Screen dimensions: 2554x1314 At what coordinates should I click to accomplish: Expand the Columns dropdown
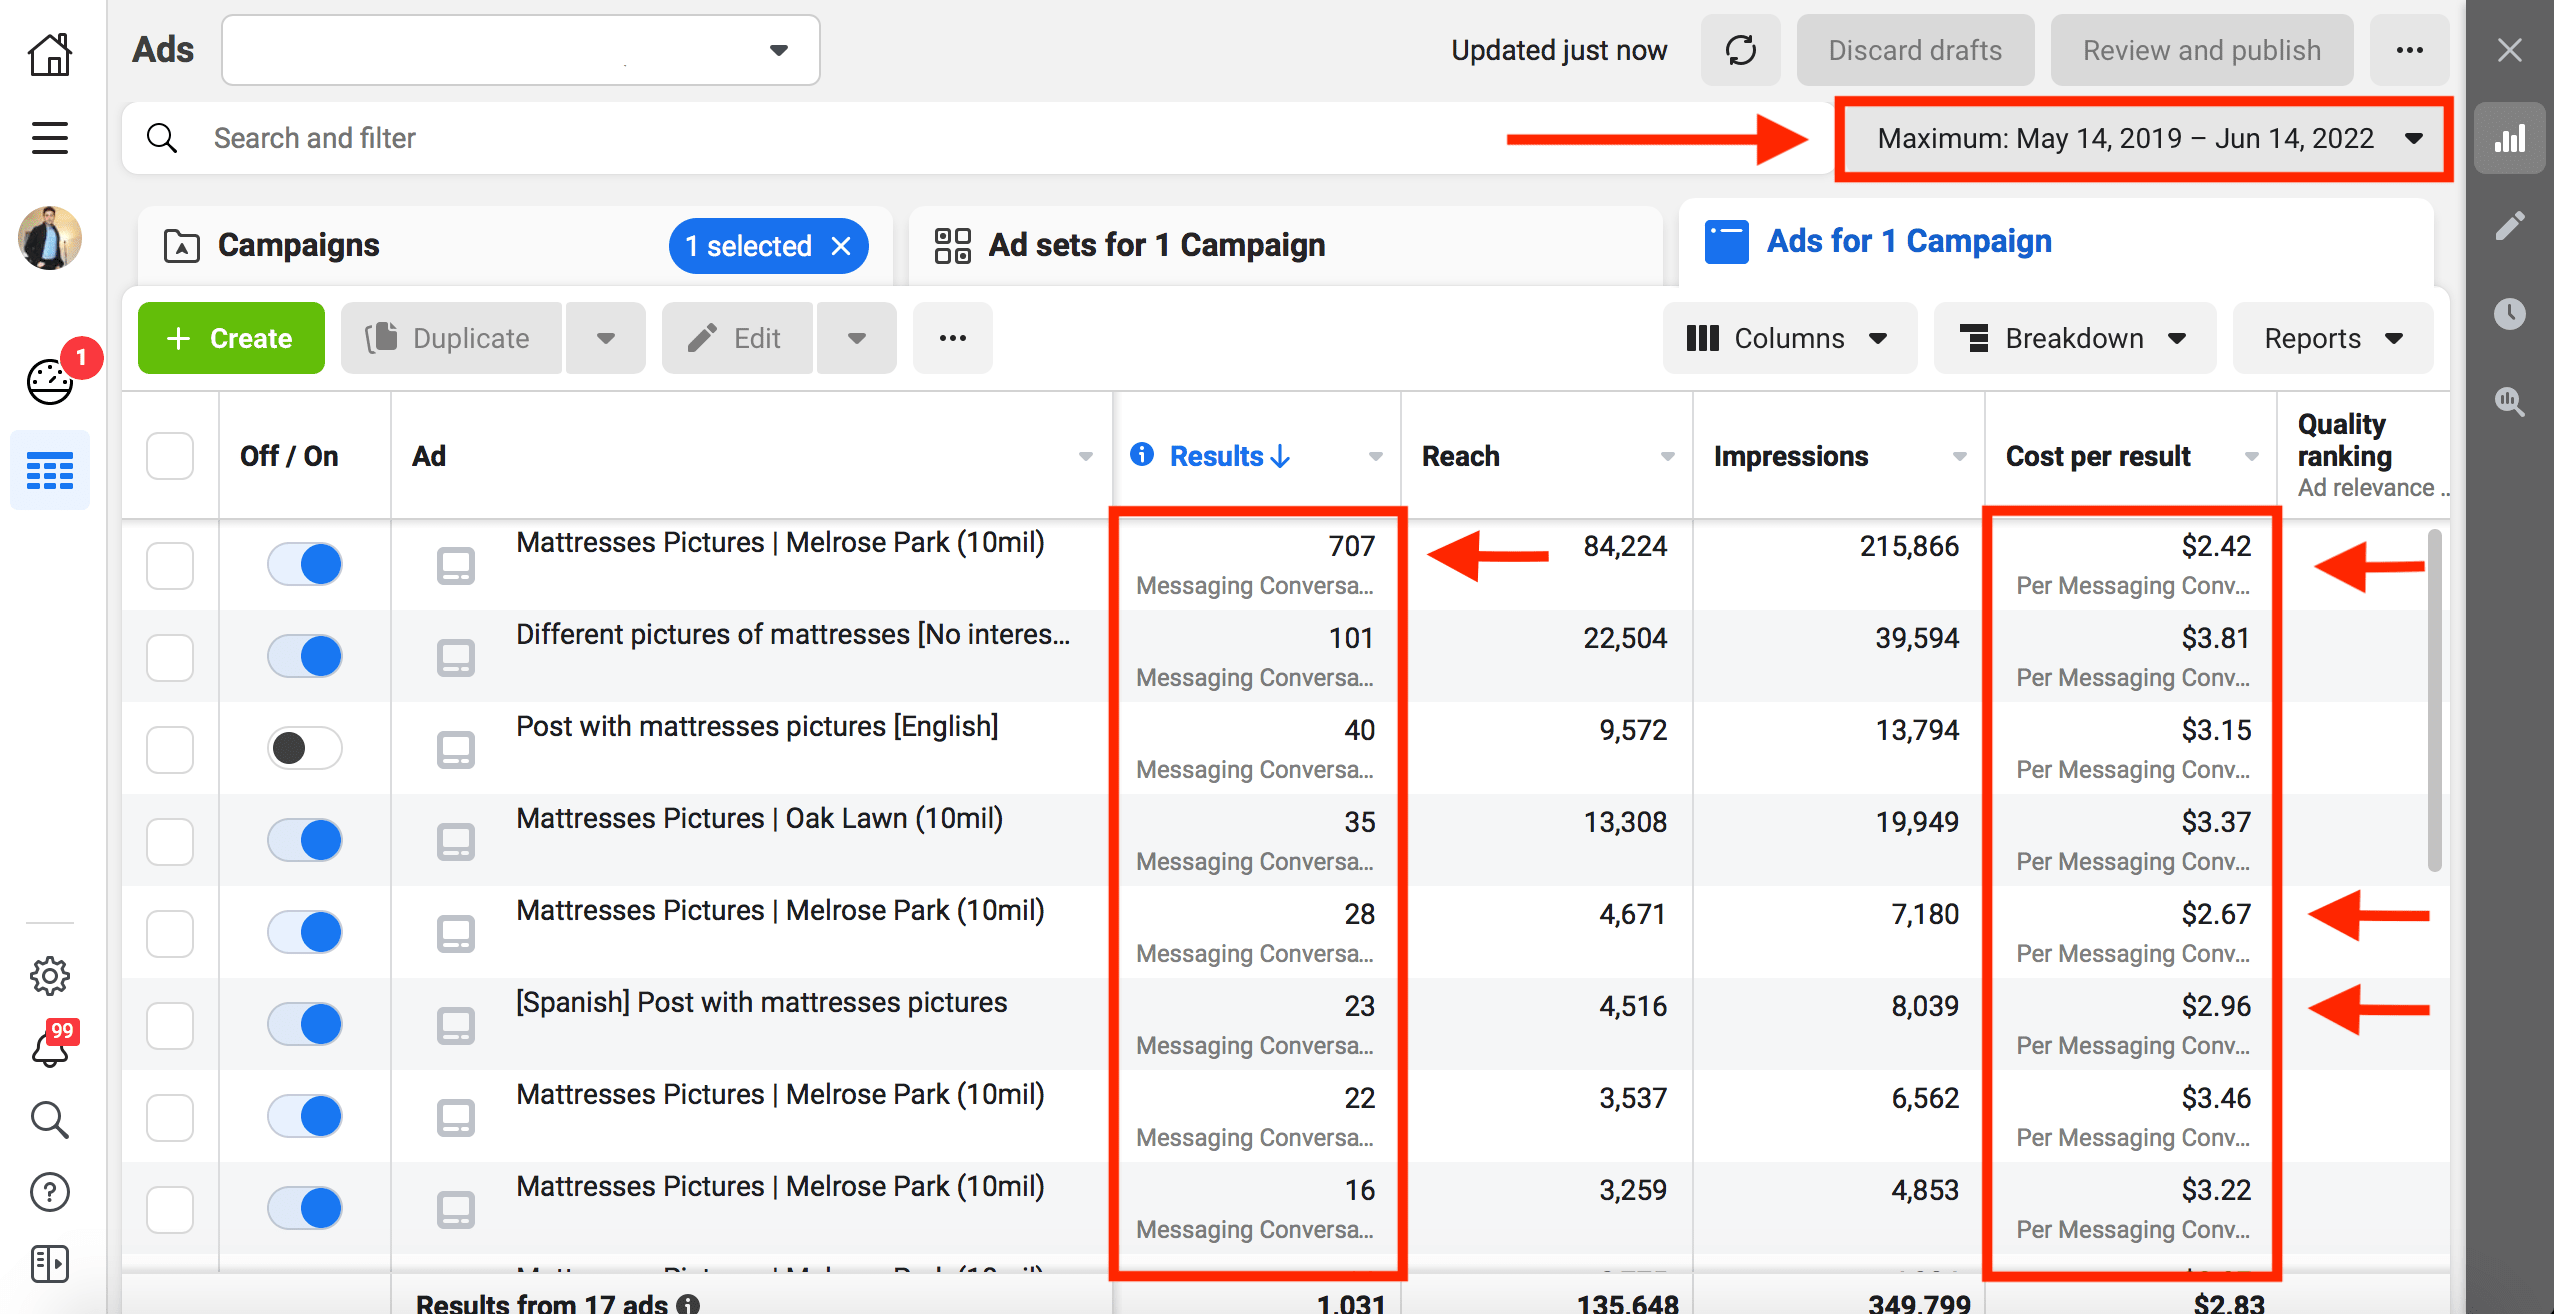click(x=1788, y=338)
